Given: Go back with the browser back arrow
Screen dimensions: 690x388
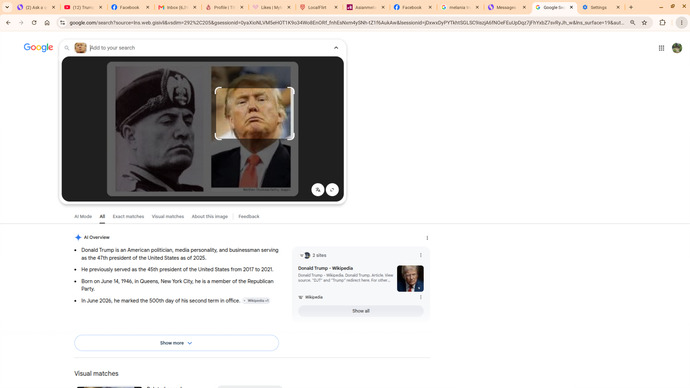Looking at the screenshot, I should [x=8, y=22].
